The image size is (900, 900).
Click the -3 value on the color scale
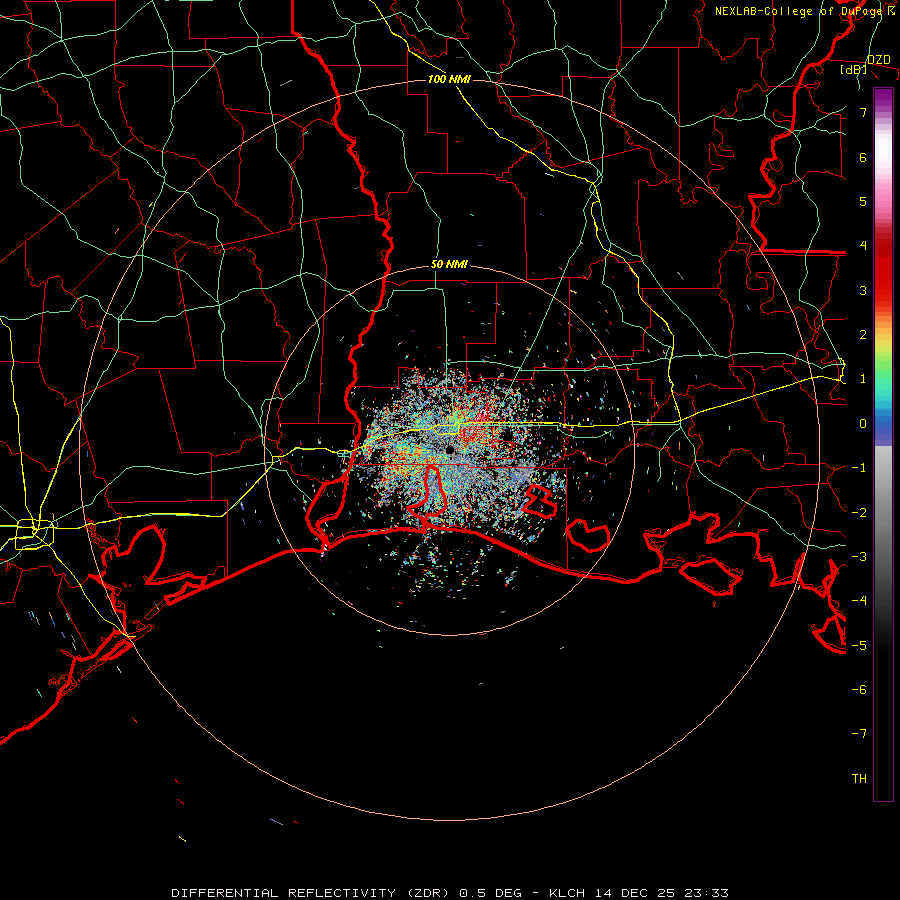(859, 556)
